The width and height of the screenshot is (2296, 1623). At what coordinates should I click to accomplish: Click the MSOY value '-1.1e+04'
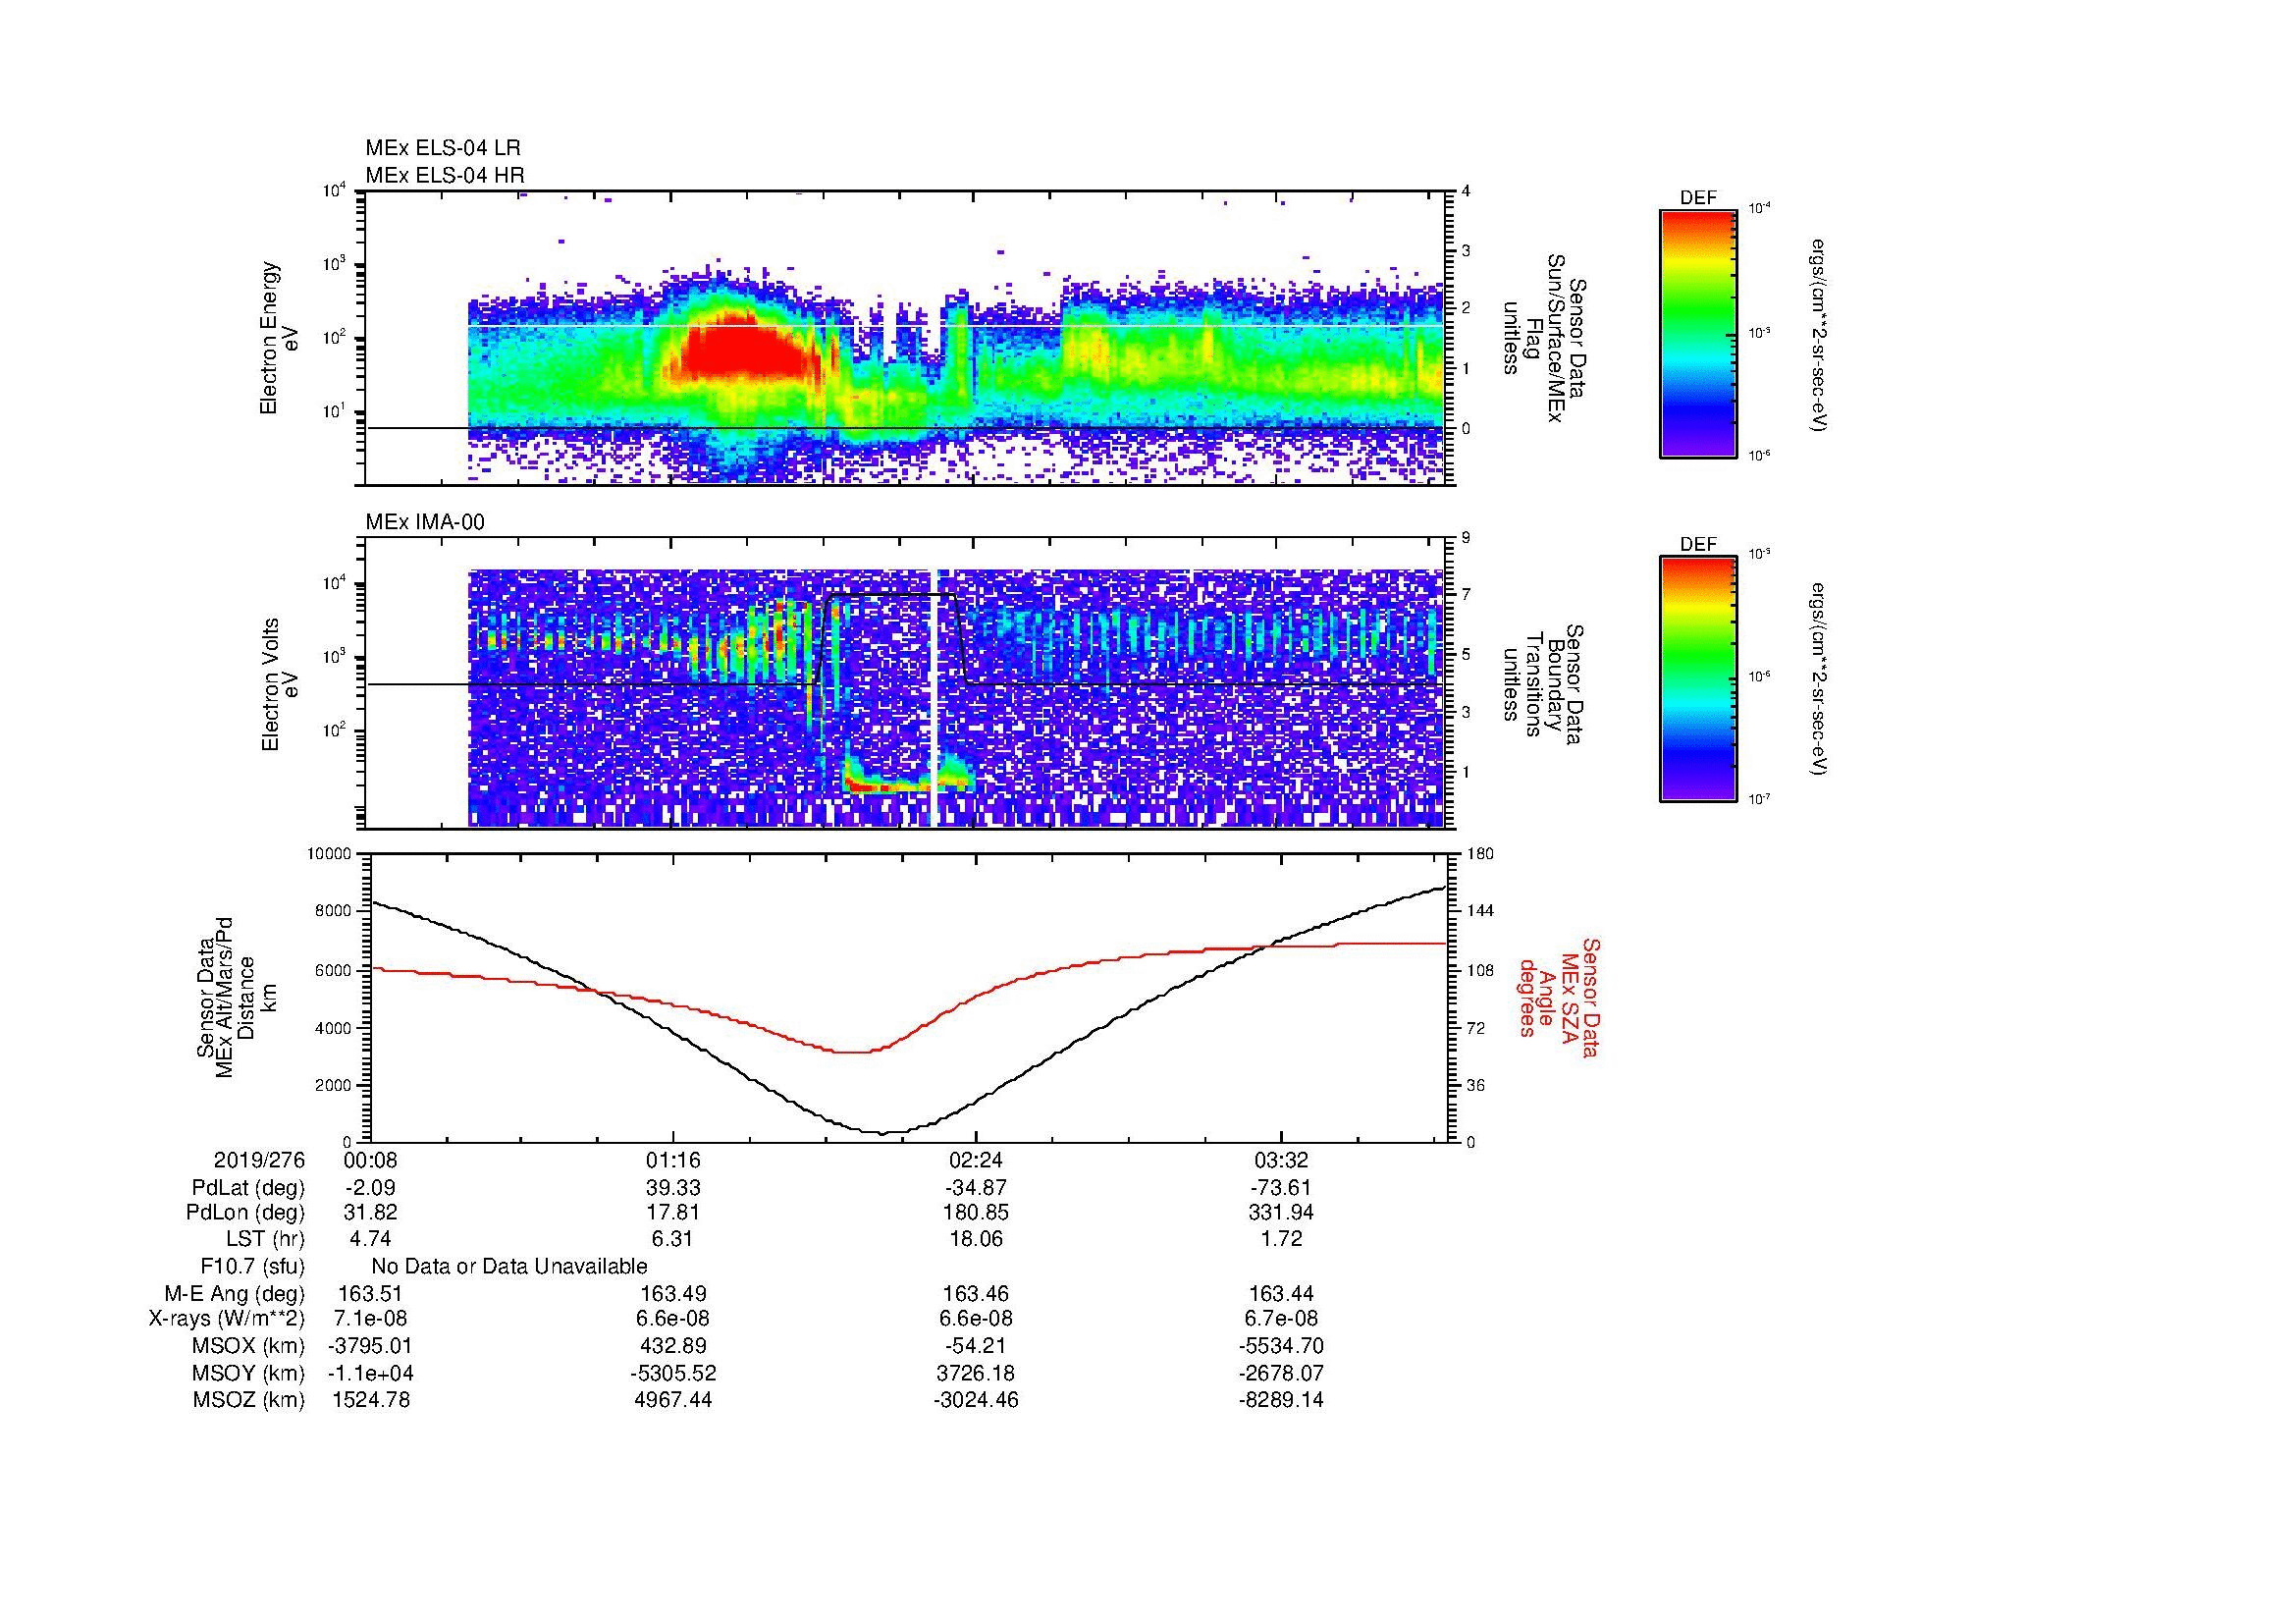(370, 1373)
